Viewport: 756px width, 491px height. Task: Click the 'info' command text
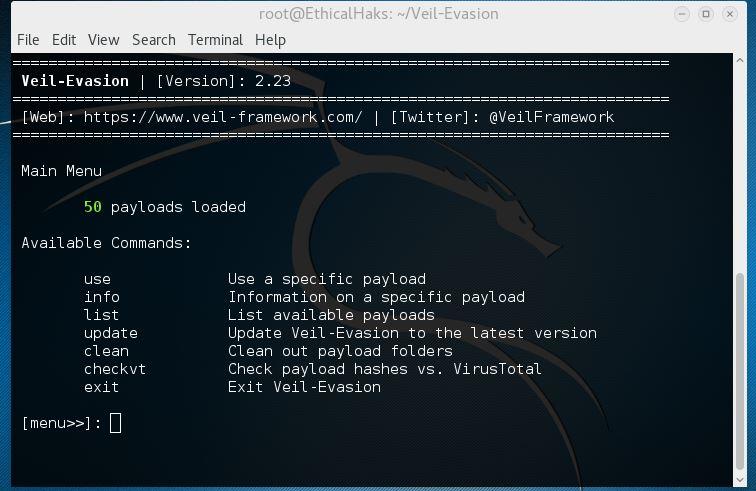[x=101, y=297]
